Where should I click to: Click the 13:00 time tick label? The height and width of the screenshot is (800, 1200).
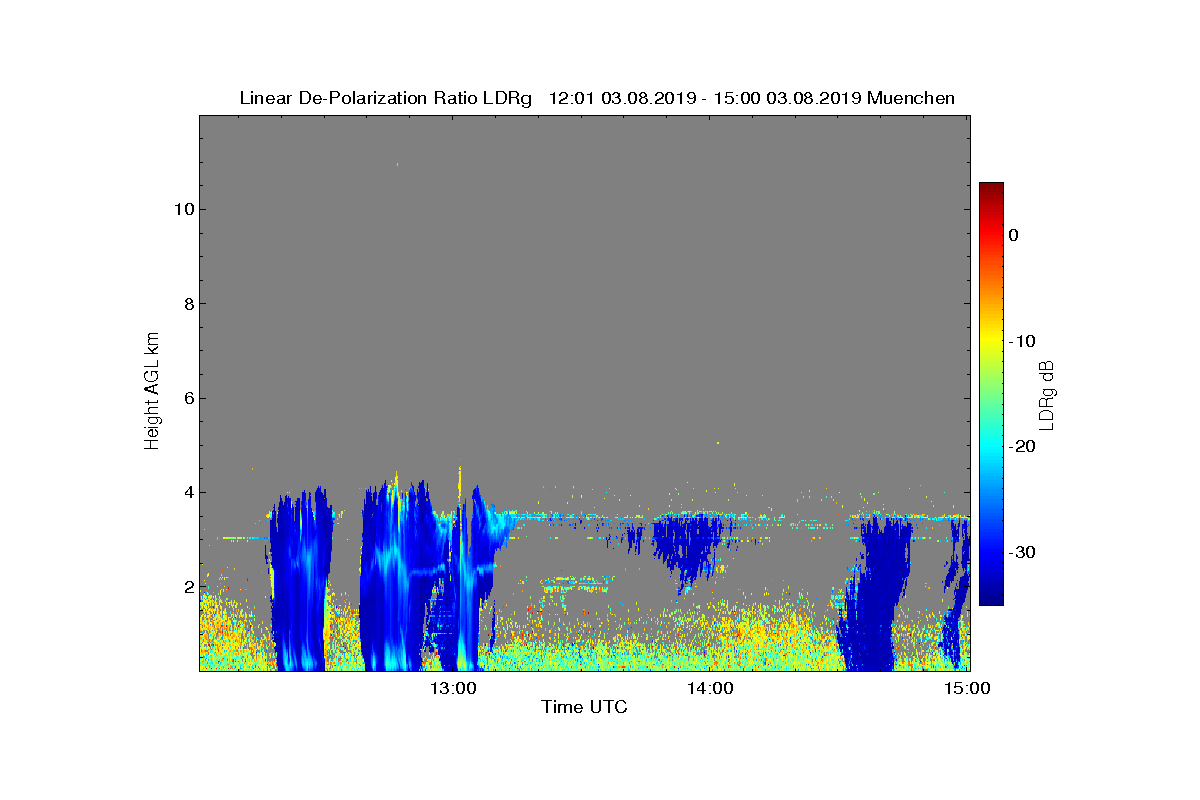click(452, 688)
